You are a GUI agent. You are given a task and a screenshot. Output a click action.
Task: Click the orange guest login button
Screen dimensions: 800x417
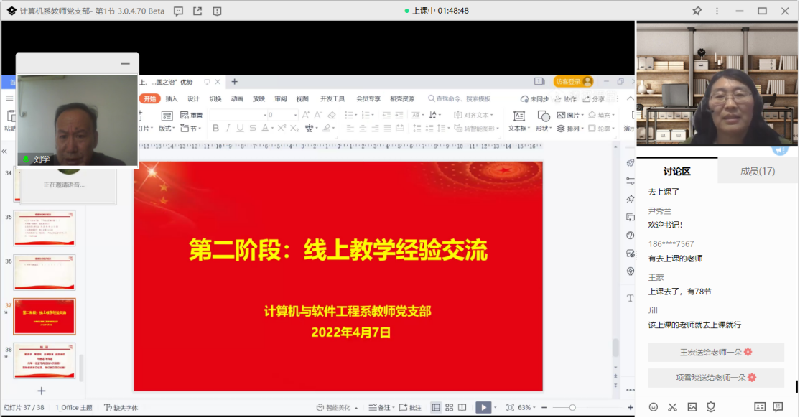coord(572,81)
